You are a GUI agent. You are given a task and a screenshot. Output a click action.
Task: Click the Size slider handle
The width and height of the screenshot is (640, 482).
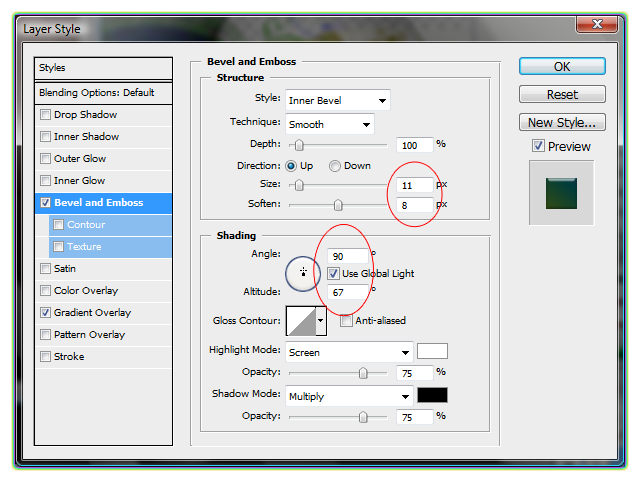pos(299,185)
